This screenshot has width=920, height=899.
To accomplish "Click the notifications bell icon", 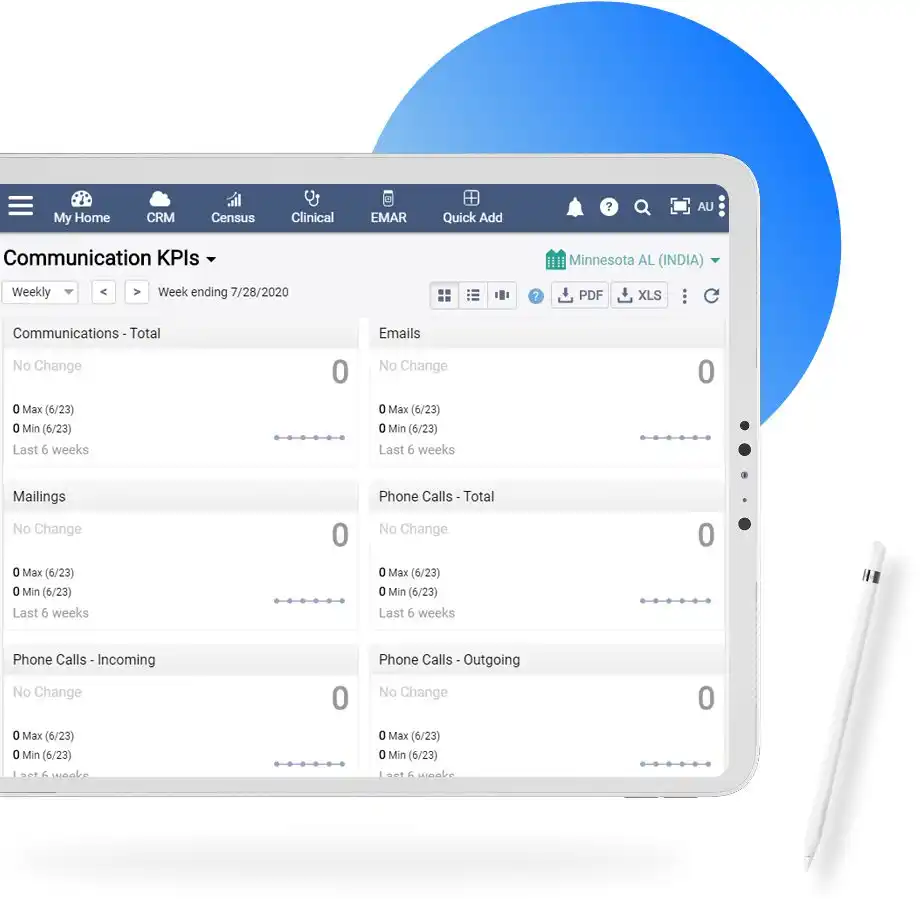I will (x=574, y=207).
